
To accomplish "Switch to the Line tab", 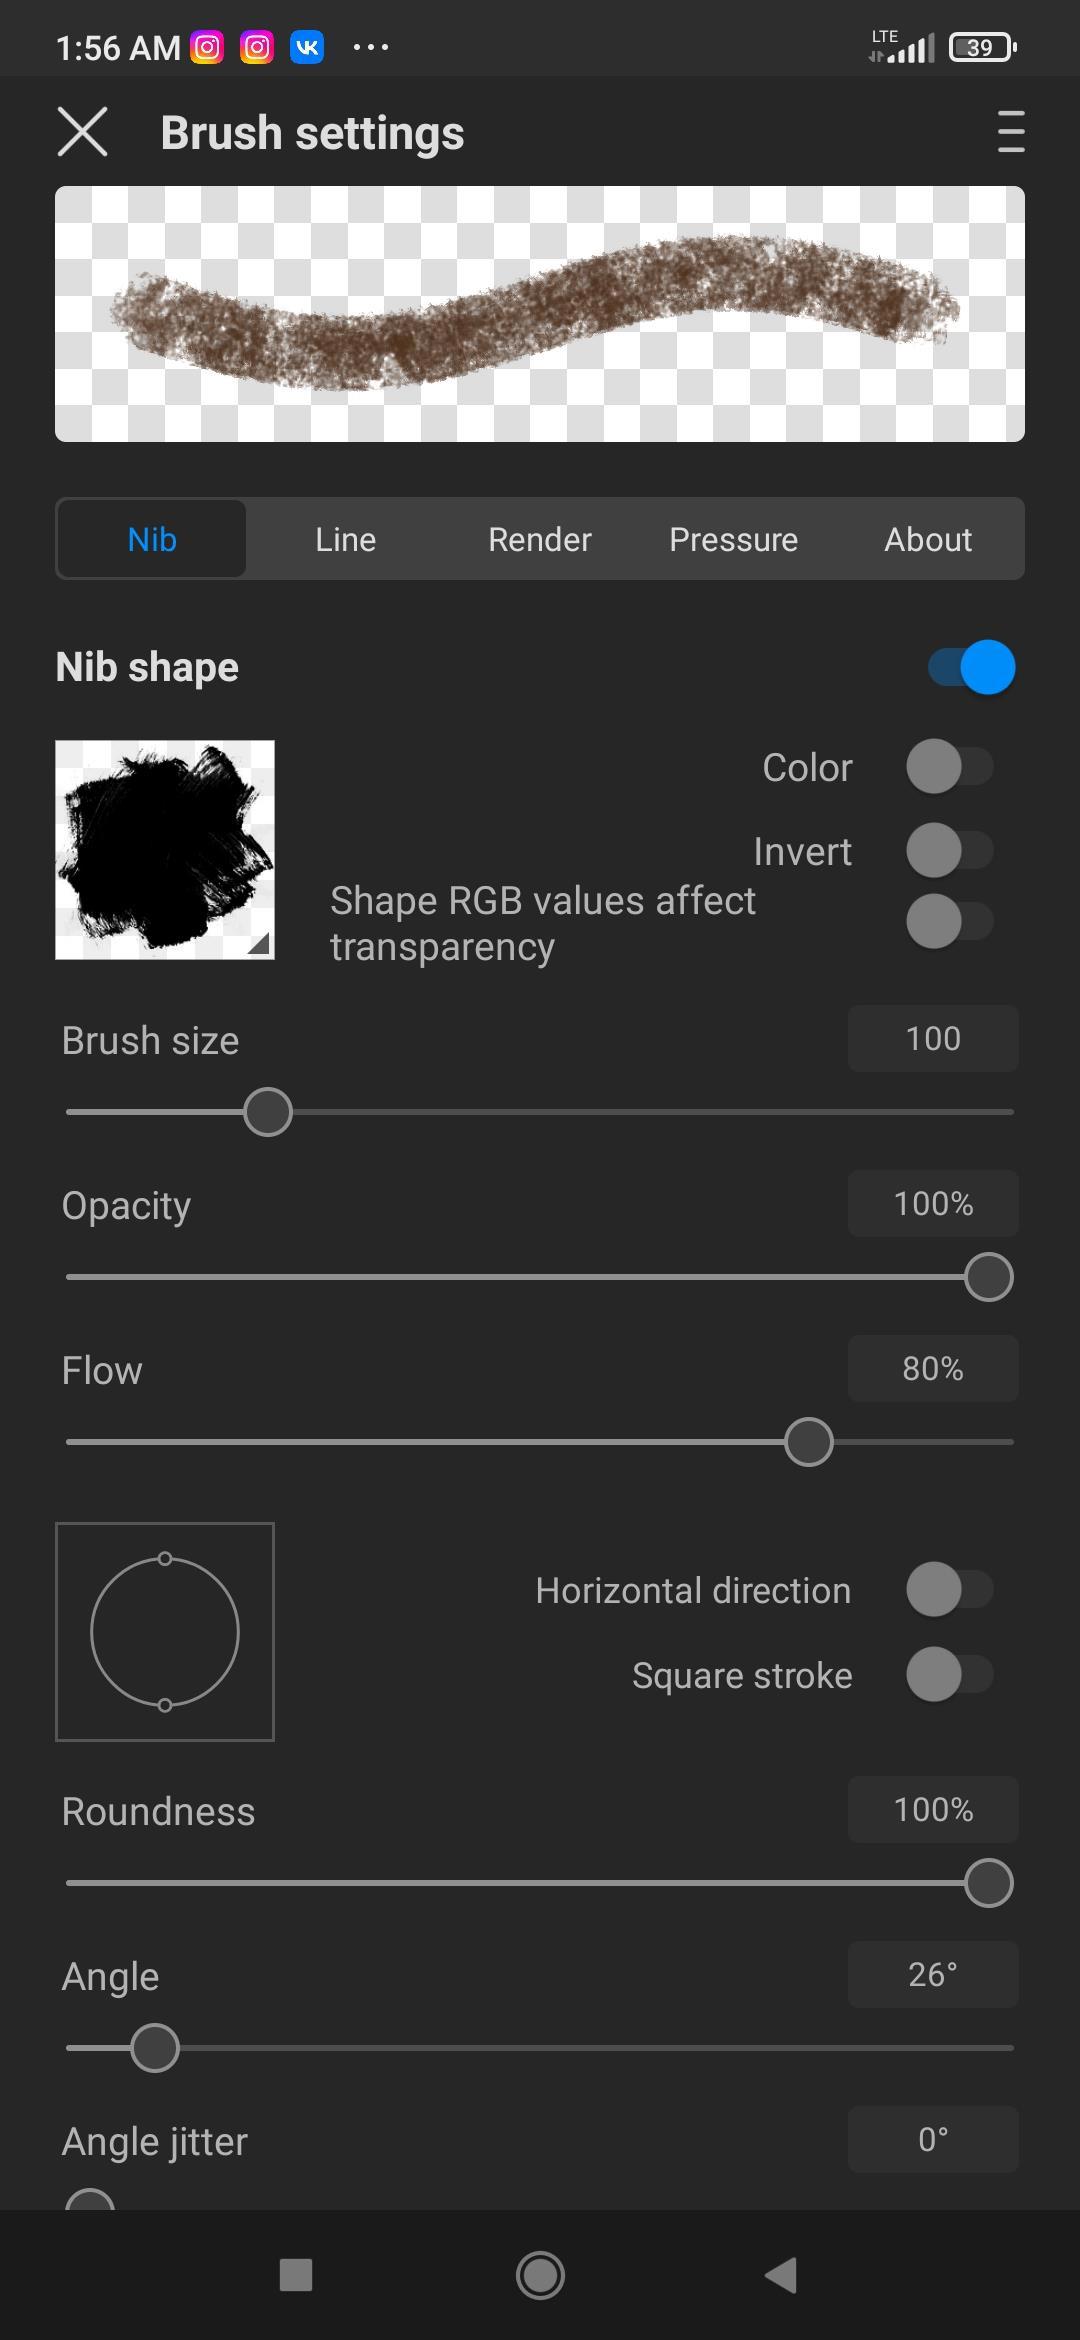I will [345, 539].
